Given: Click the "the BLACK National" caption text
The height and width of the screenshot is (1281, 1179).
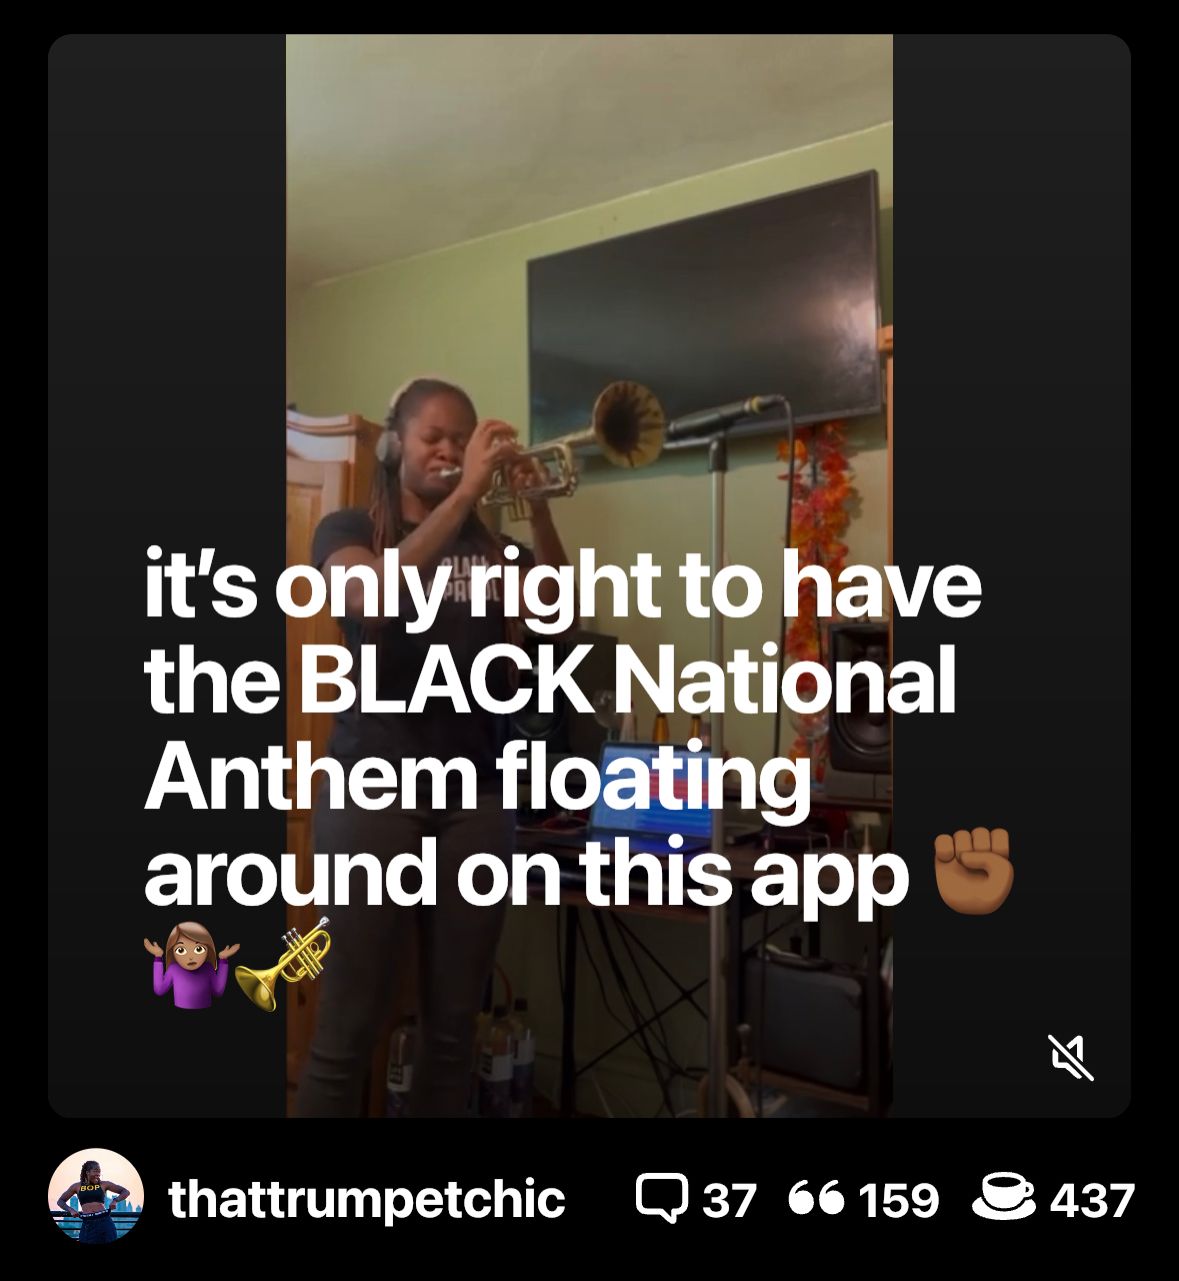Looking at the screenshot, I should 550,682.
